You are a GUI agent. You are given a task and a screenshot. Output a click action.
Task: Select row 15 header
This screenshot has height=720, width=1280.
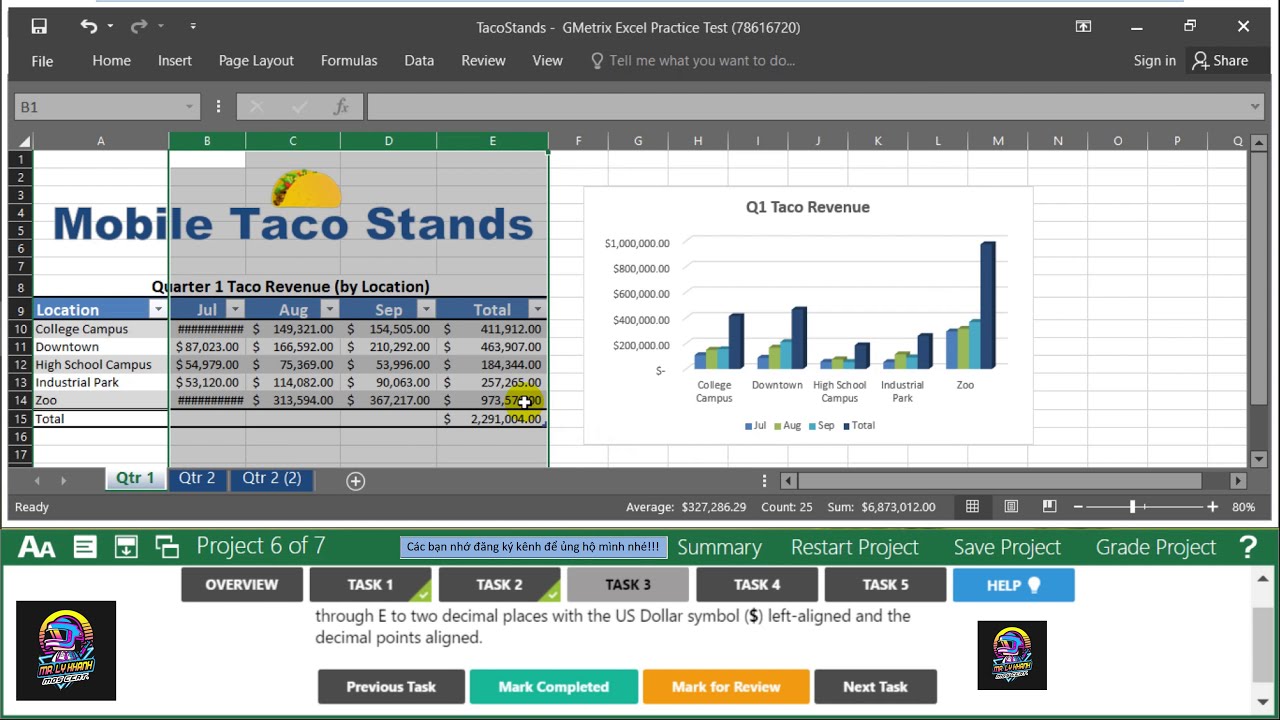click(x=20, y=419)
